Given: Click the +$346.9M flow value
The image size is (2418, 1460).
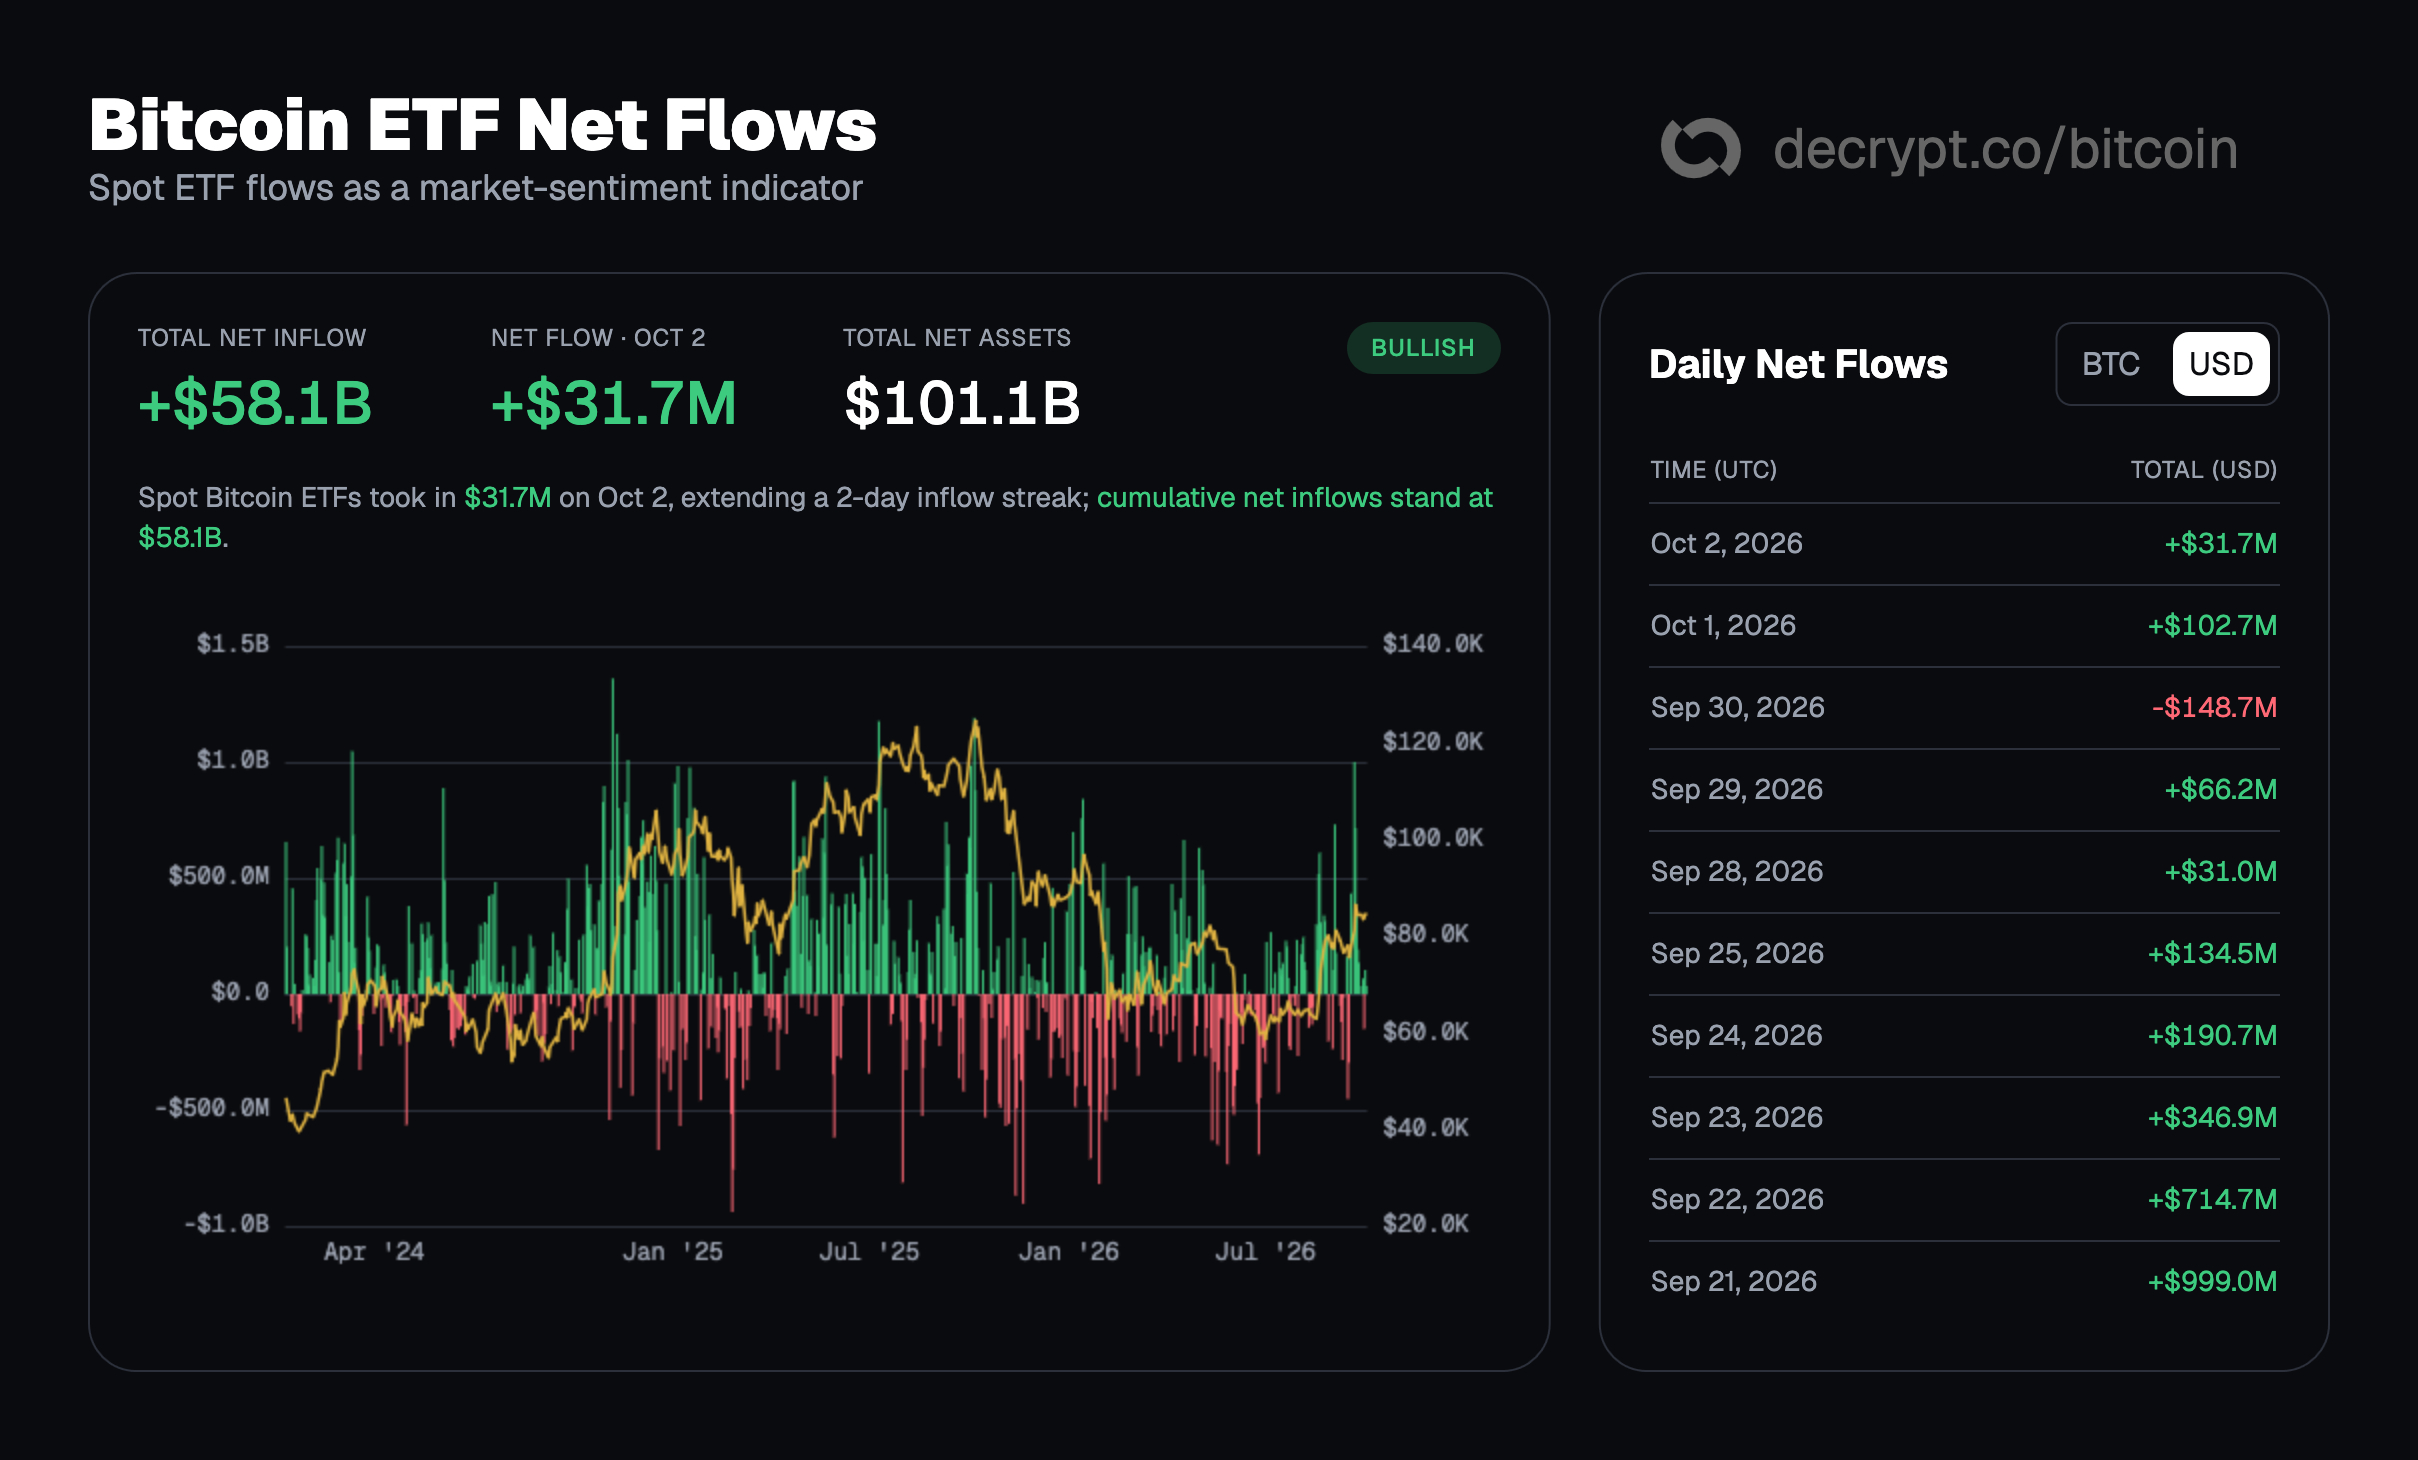Looking at the screenshot, I should (x=2212, y=1117).
